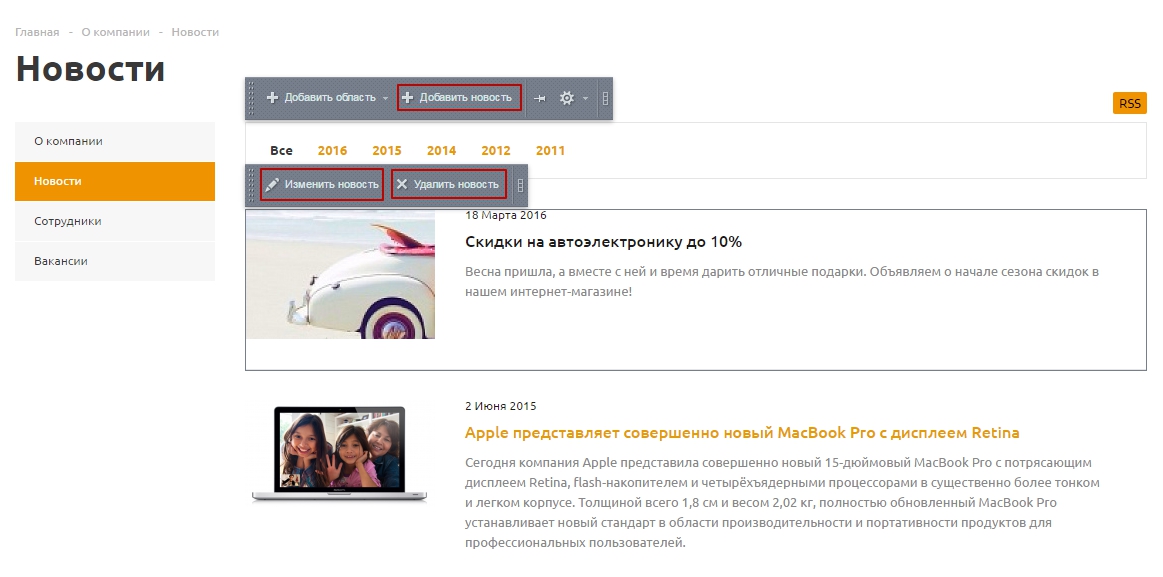1163x577 pixels.
Task: Select 'Новости' in the side menu
Action: (x=115, y=181)
